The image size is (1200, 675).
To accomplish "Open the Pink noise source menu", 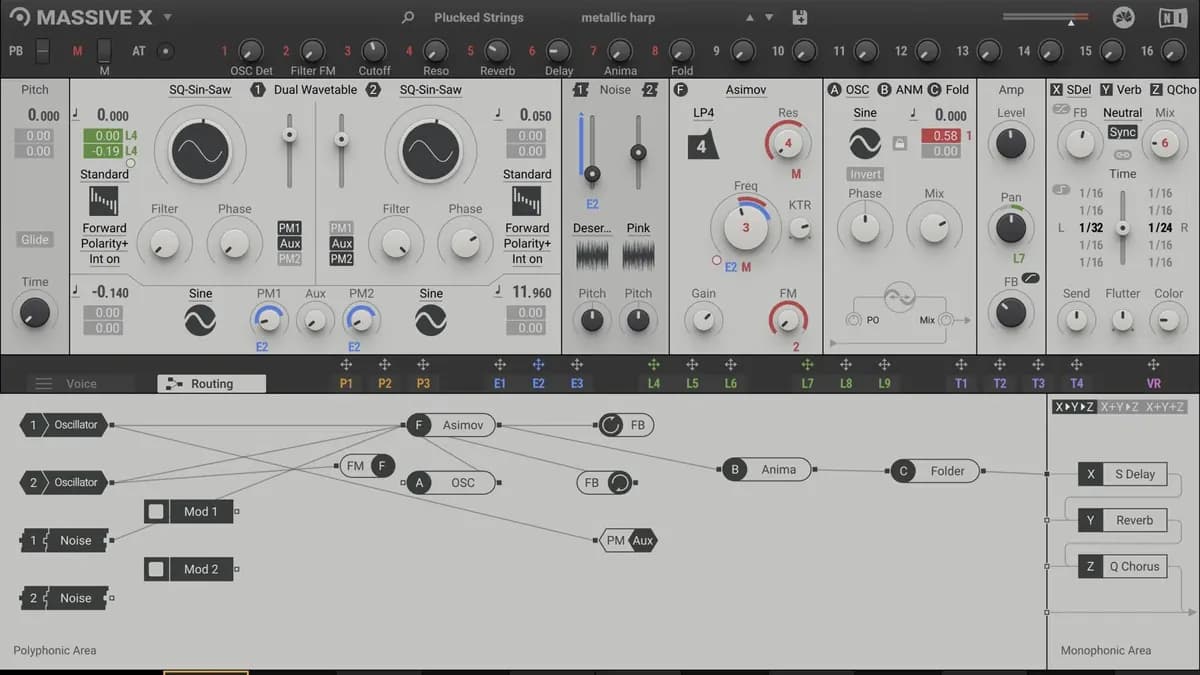I will pos(638,228).
